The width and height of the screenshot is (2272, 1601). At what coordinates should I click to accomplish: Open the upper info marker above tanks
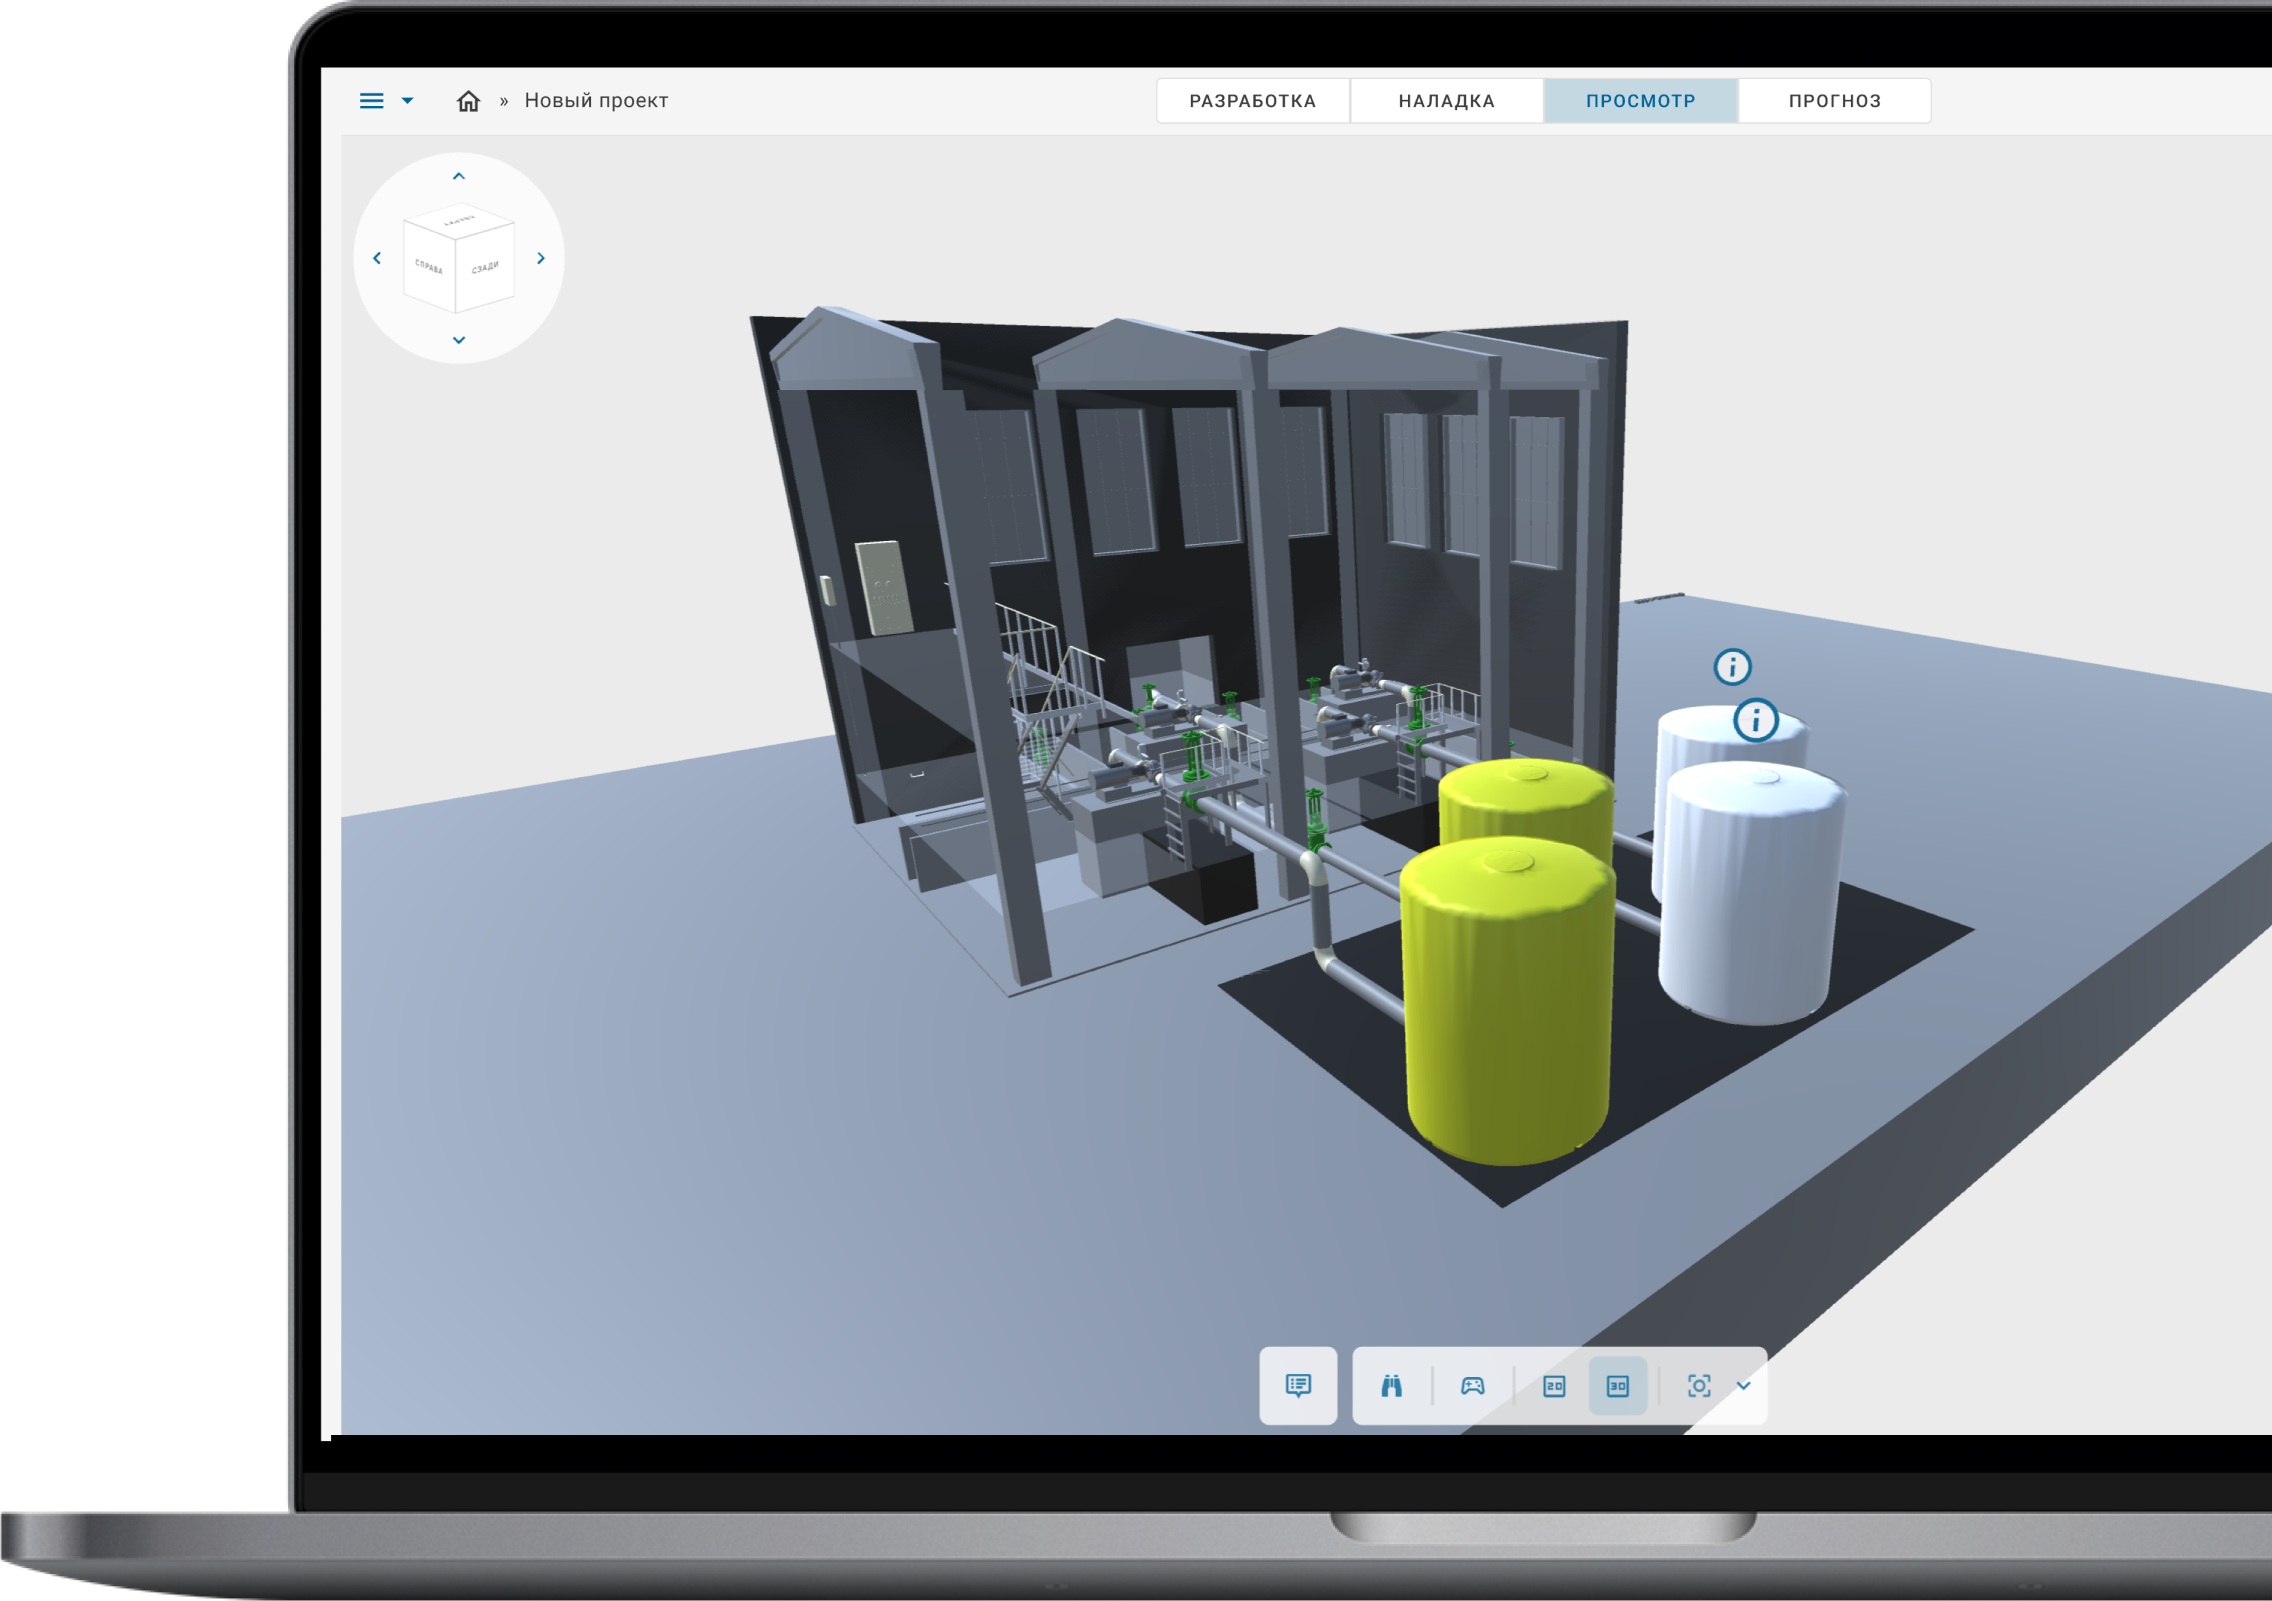(x=1732, y=666)
